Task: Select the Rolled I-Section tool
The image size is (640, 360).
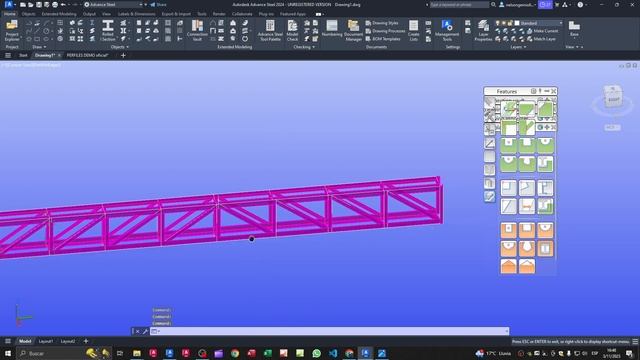Action: tap(108, 31)
